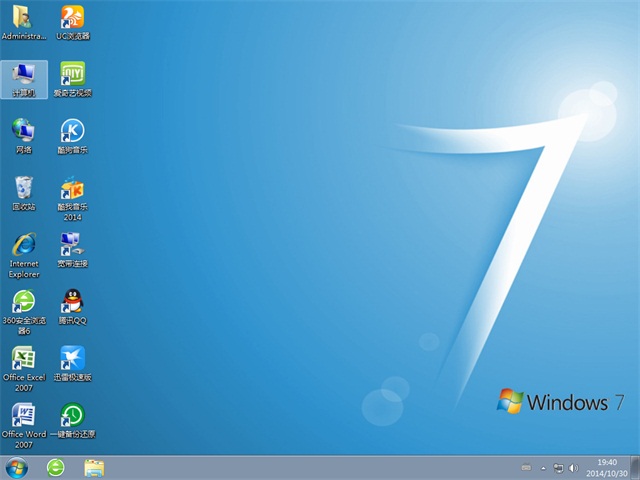
Task: Select the 酷我音乐 2014 shortcut
Action: (73, 198)
